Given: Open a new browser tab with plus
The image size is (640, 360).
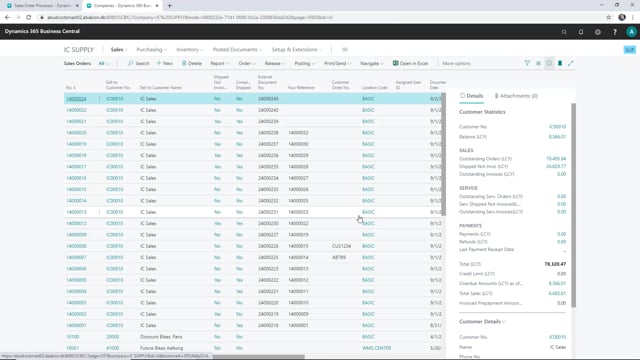Looking at the screenshot, I should 169,6.
